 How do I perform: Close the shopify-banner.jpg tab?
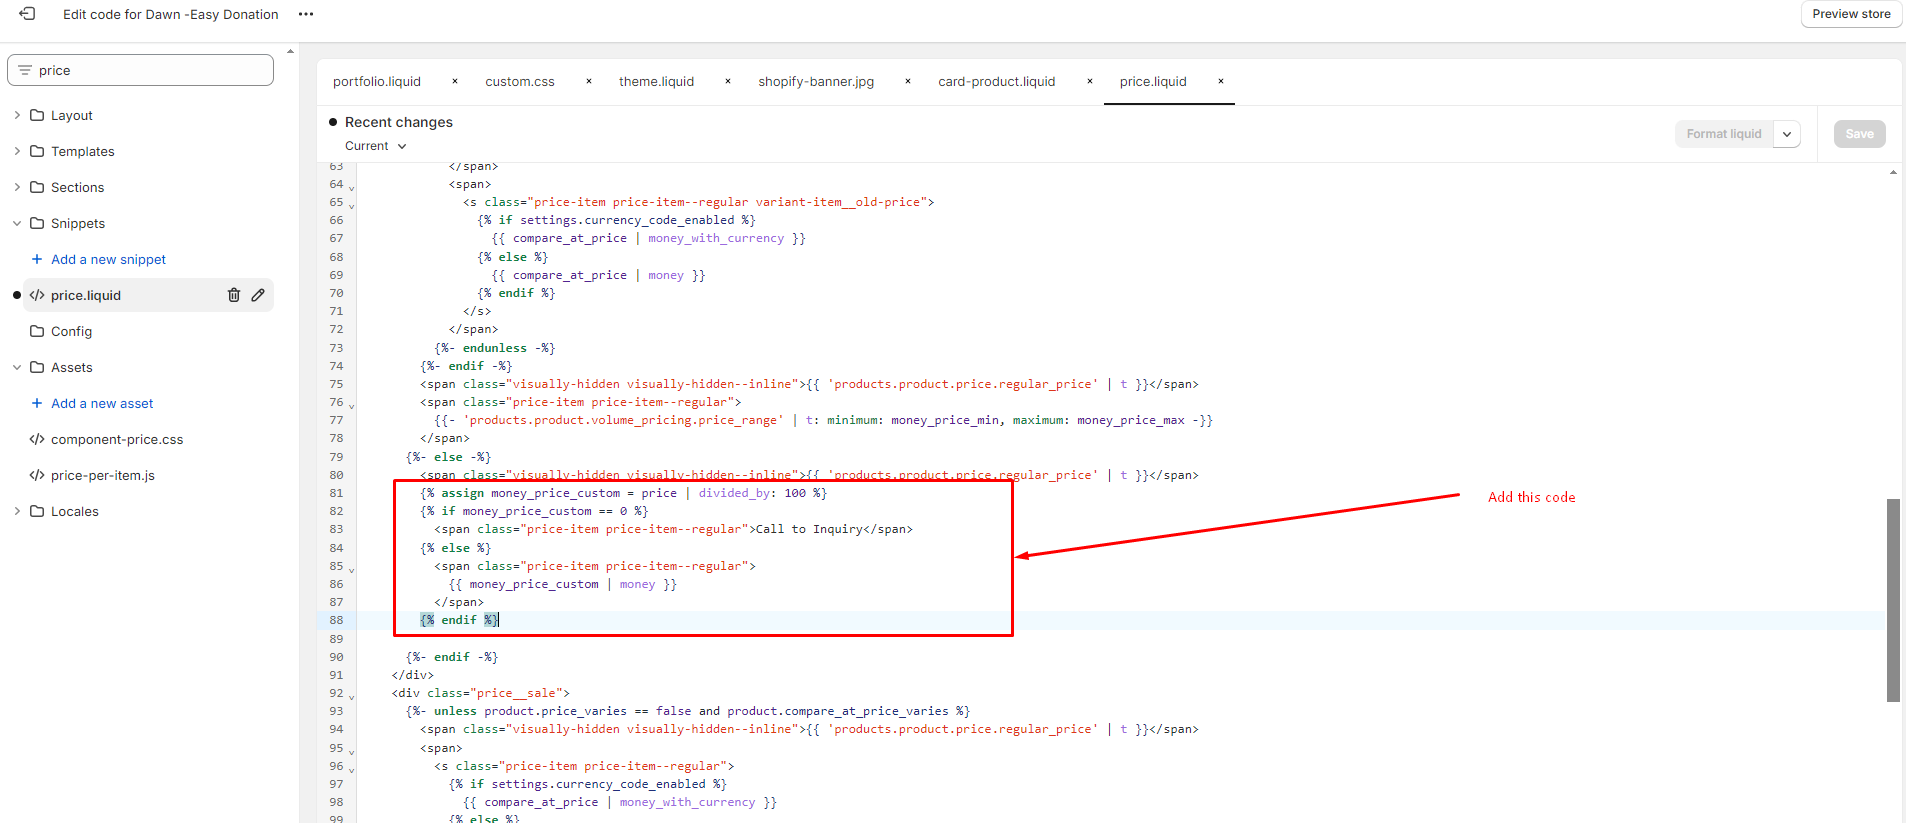(908, 81)
